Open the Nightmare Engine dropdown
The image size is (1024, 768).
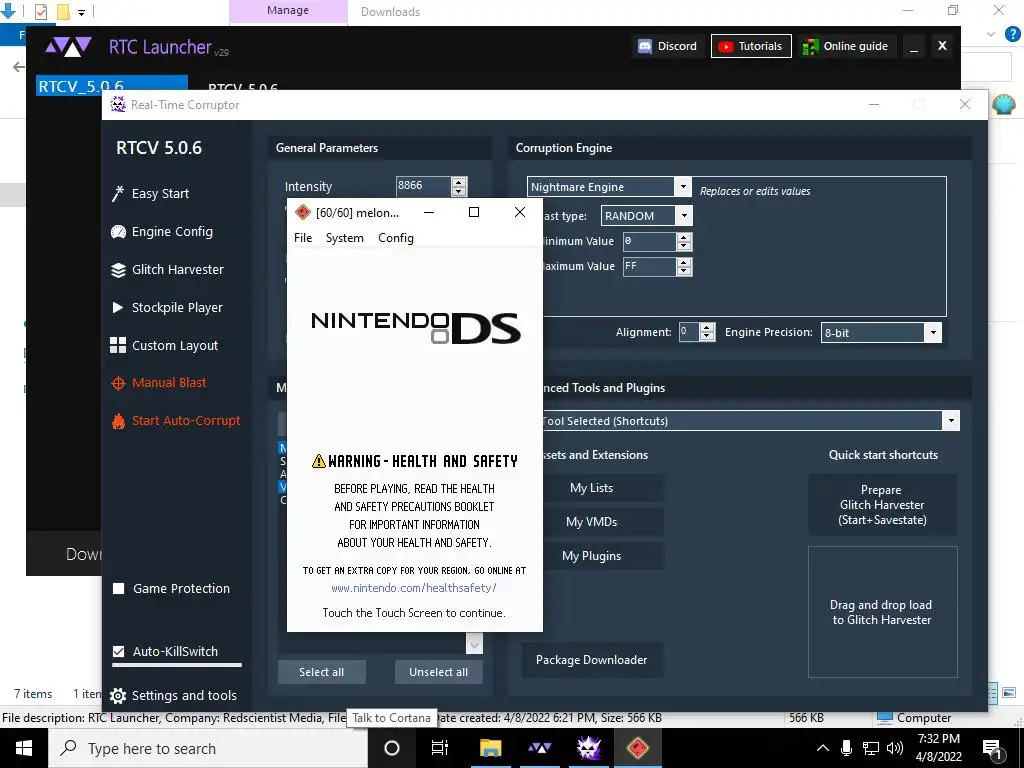[x=682, y=187]
